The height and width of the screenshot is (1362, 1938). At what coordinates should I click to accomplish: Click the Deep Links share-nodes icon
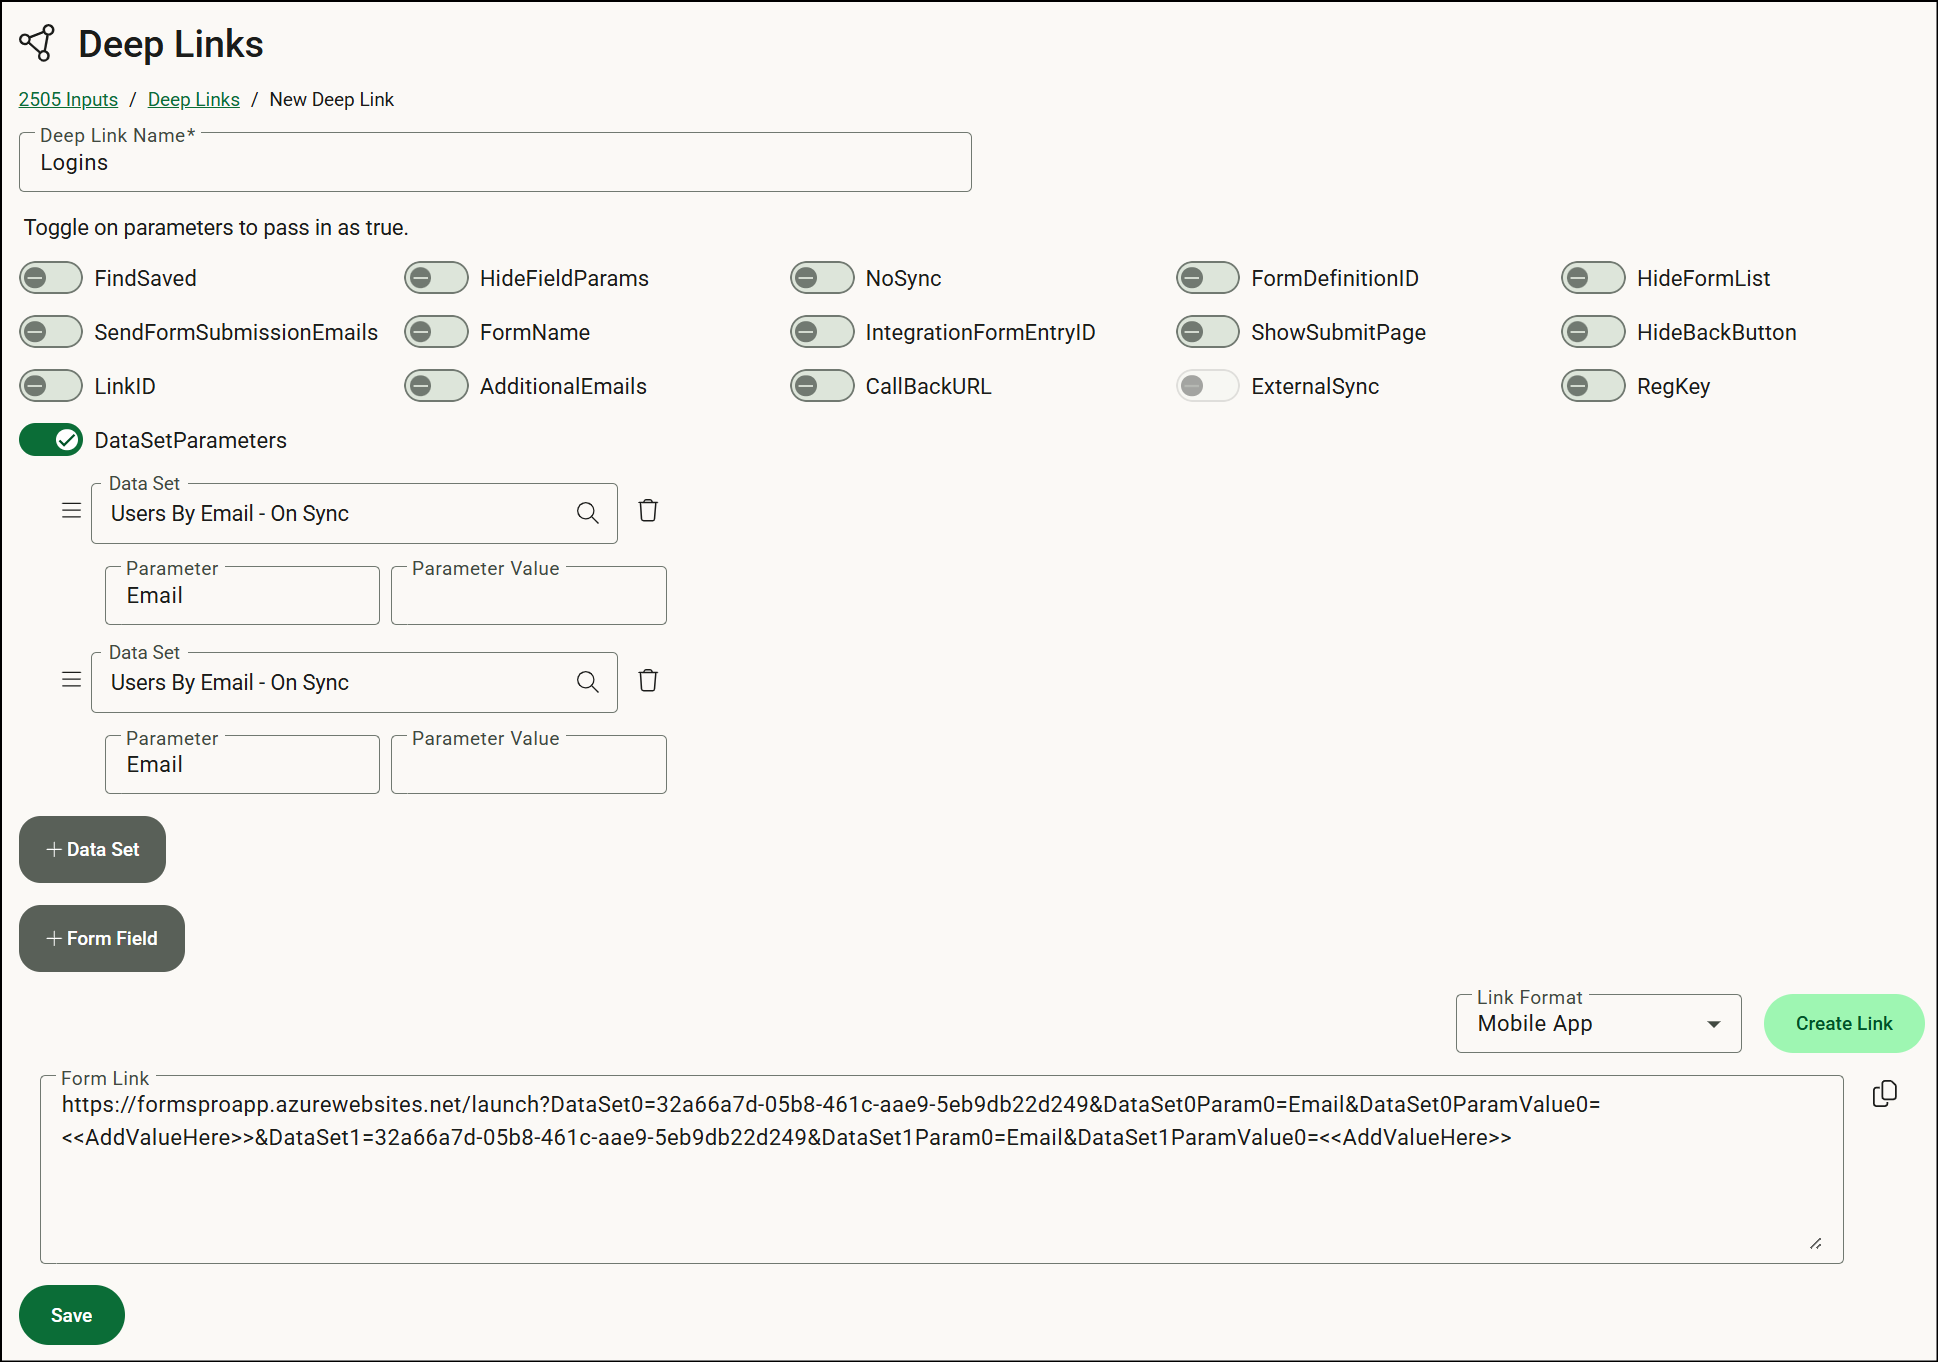coord(38,43)
